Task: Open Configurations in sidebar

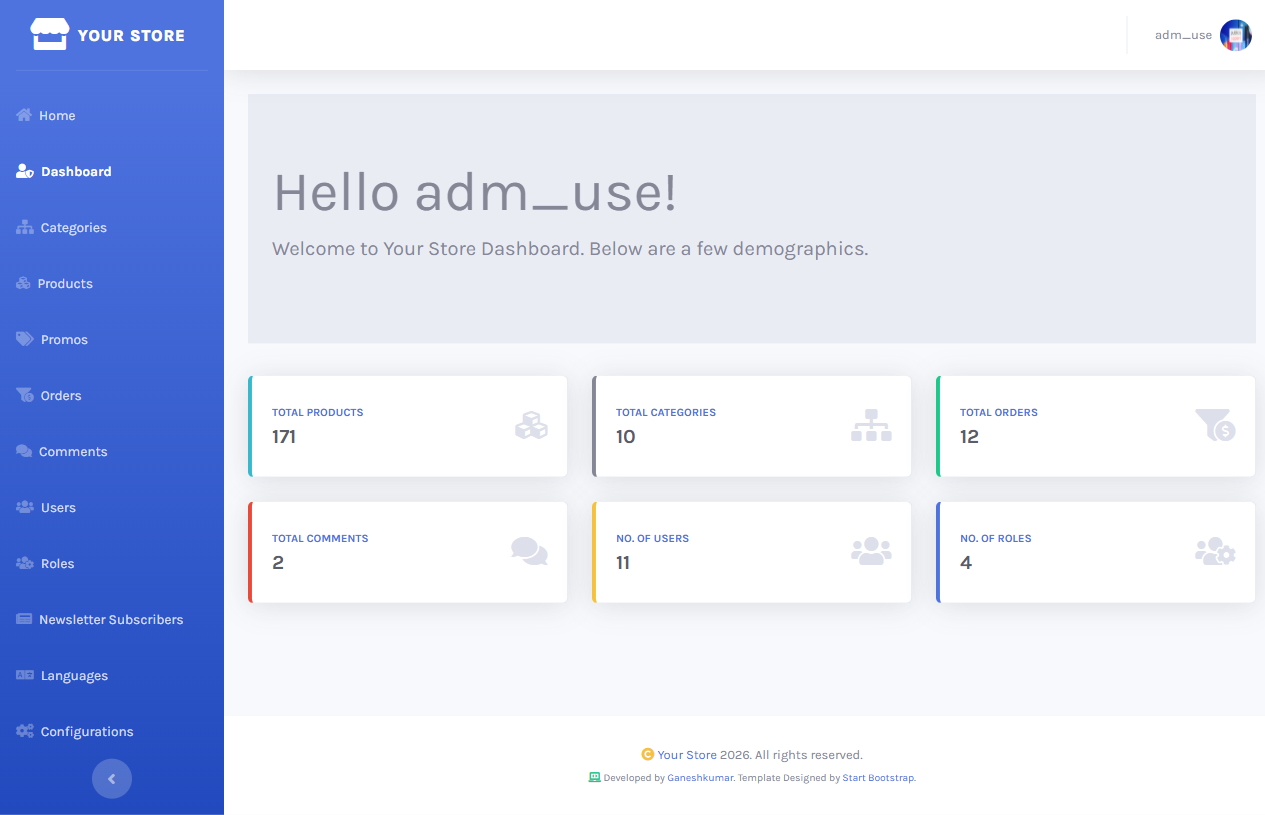Action: pos(112,731)
